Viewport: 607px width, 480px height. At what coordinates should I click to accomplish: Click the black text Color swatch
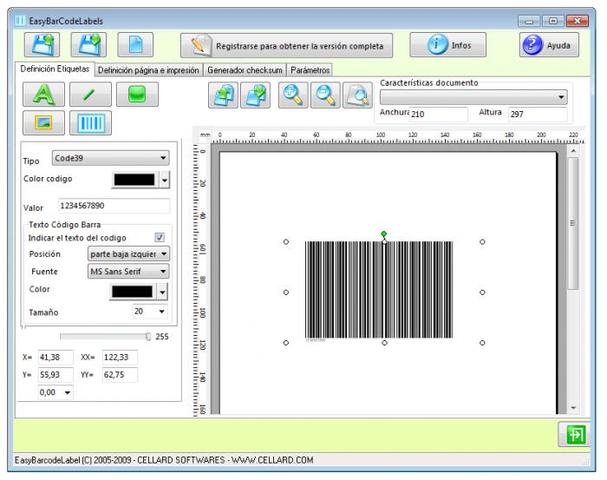pyautogui.click(x=132, y=291)
